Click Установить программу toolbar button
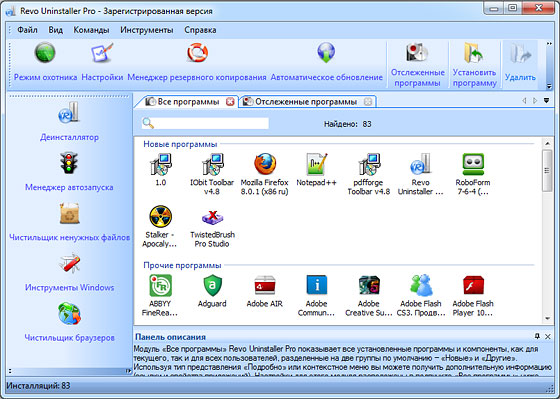Image resolution: width=560 pixels, height=399 pixels. click(x=474, y=64)
